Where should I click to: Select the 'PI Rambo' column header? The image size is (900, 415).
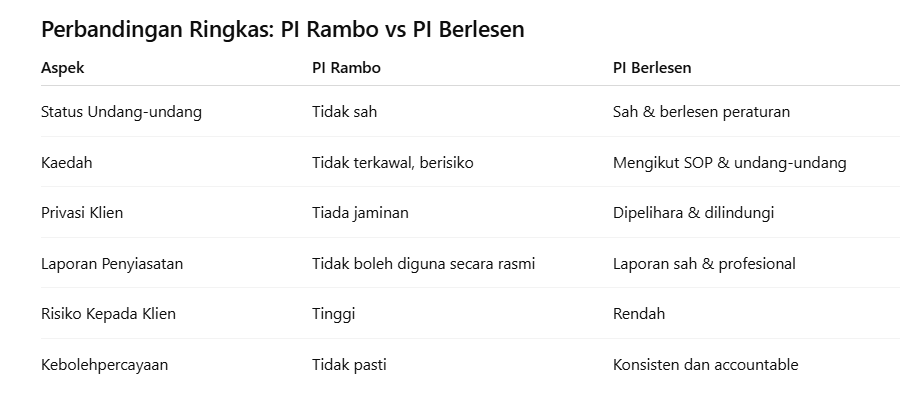346,68
